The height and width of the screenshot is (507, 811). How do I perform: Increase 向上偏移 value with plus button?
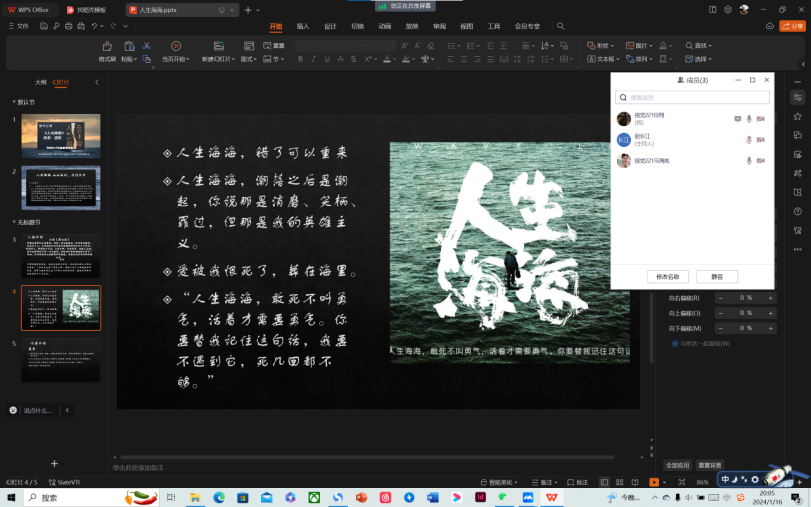click(770, 313)
